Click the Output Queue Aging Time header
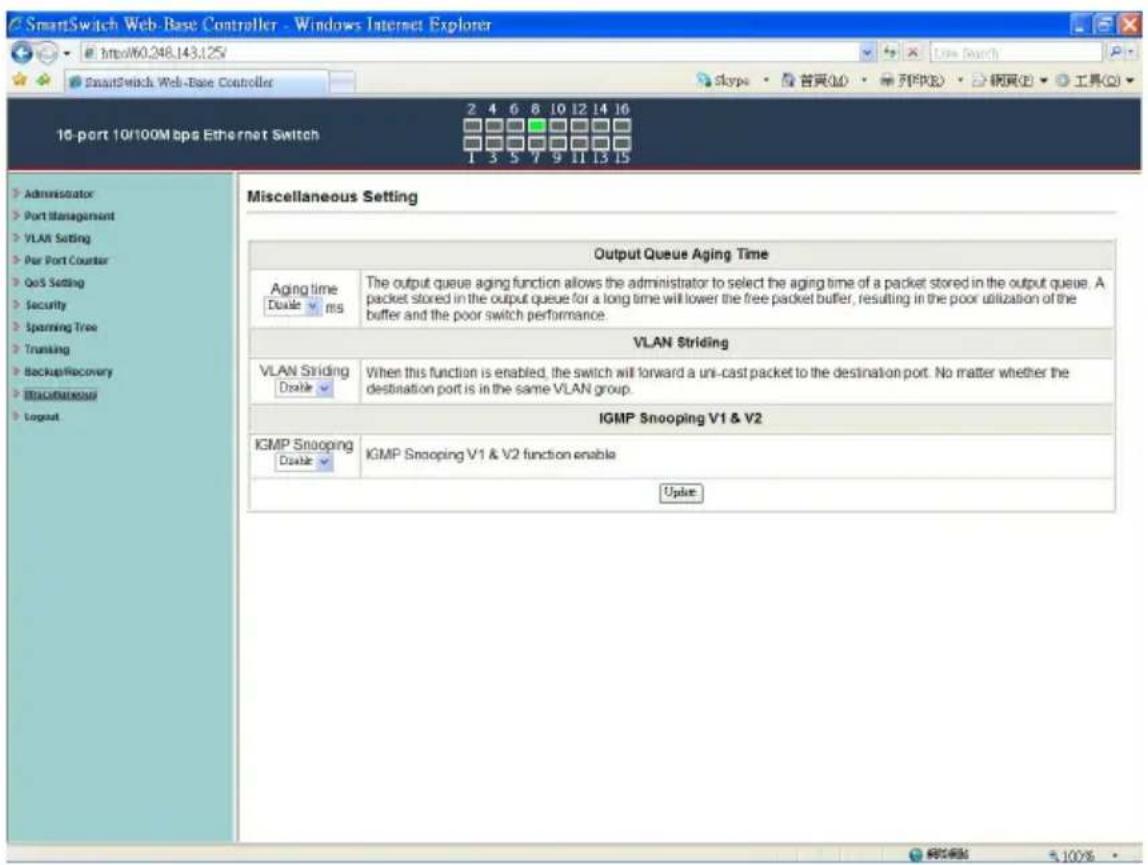The width and height of the screenshot is (1148, 865). [681, 254]
